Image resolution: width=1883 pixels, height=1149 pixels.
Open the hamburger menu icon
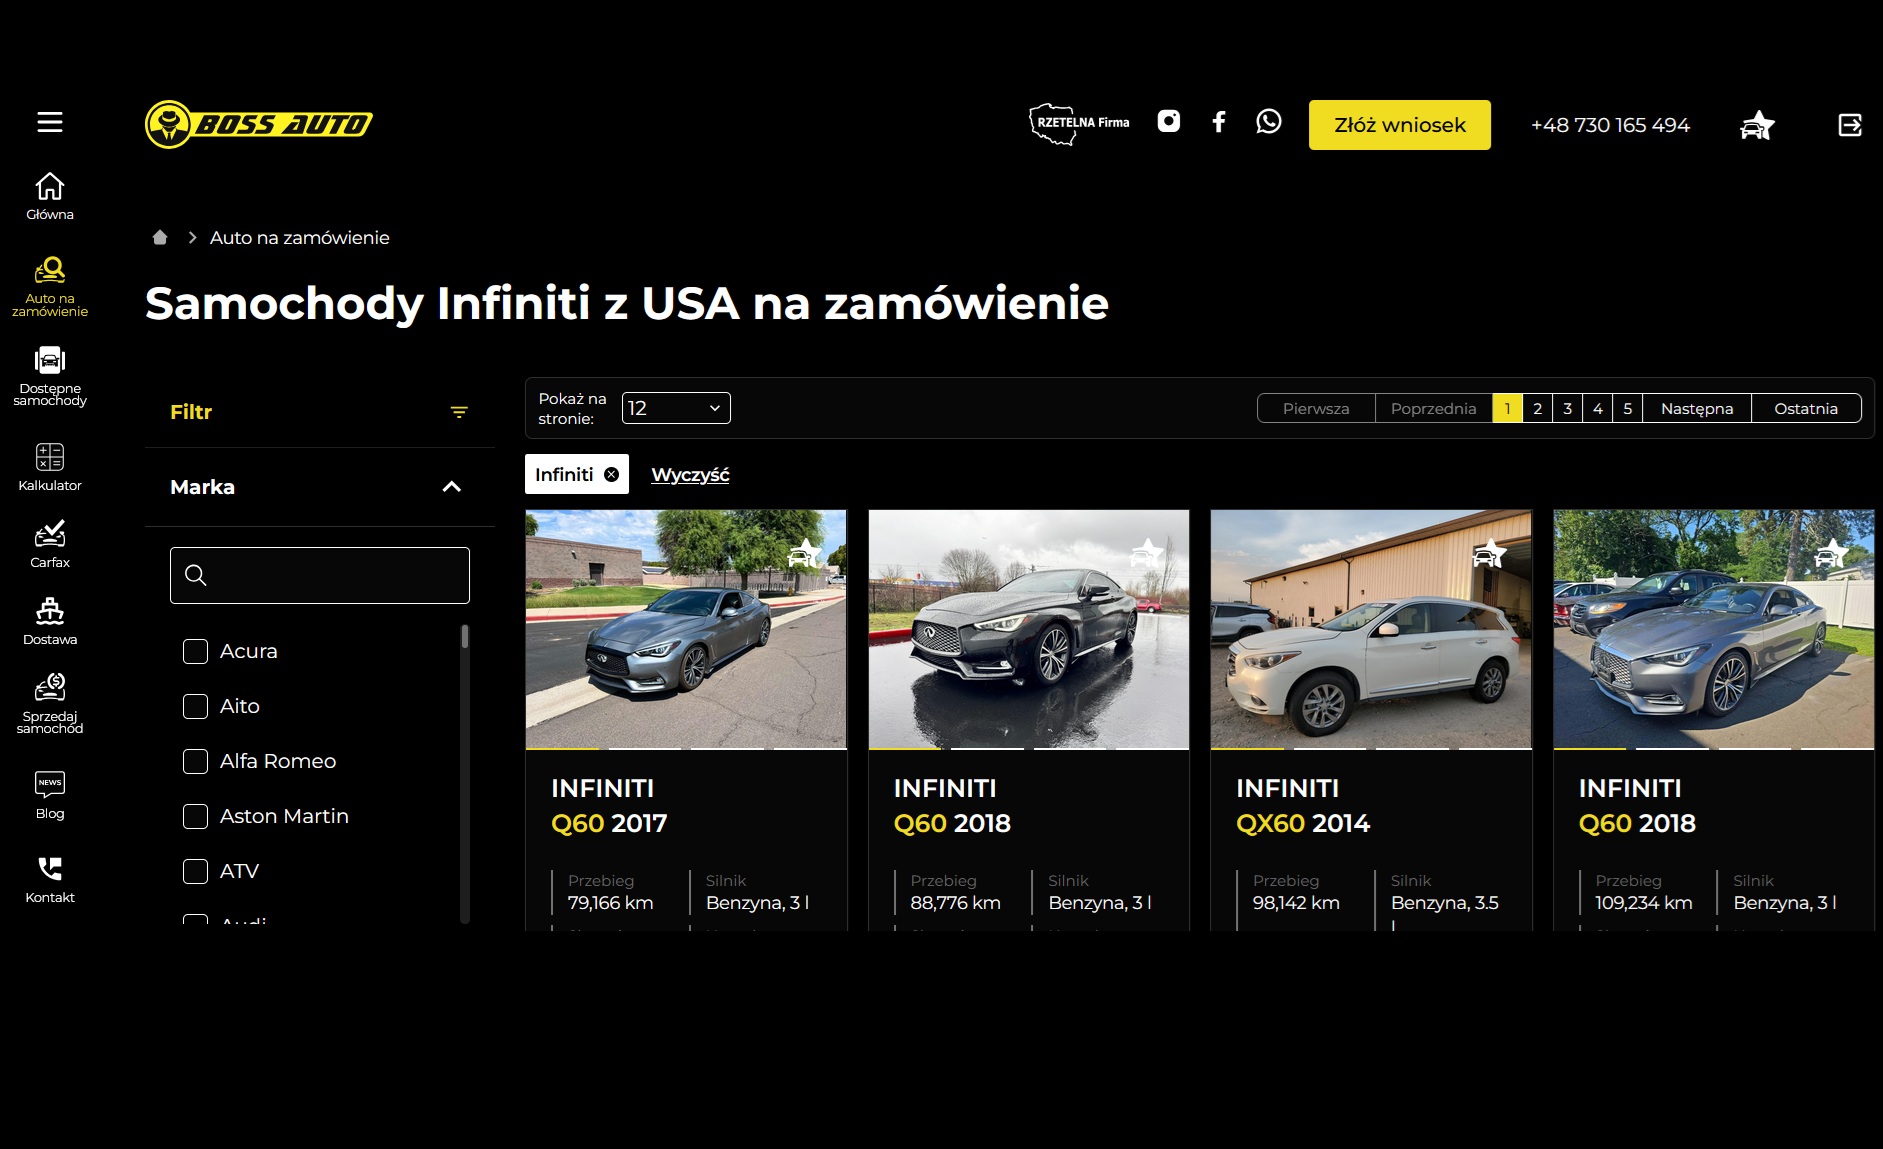(50, 122)
